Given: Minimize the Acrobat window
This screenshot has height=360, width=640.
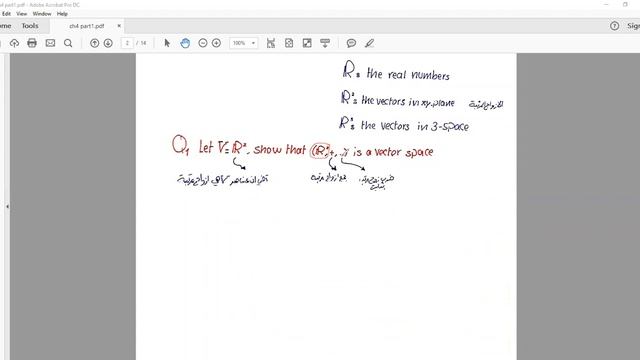Looking at the screenshot, I should point(606,4).
